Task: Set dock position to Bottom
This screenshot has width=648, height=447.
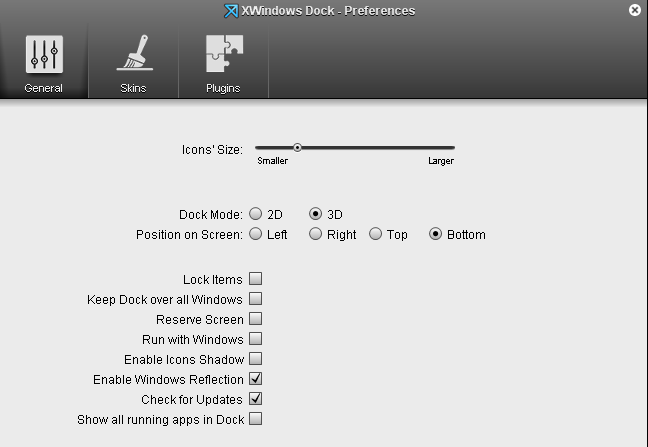Action: (x=436, y=235)
